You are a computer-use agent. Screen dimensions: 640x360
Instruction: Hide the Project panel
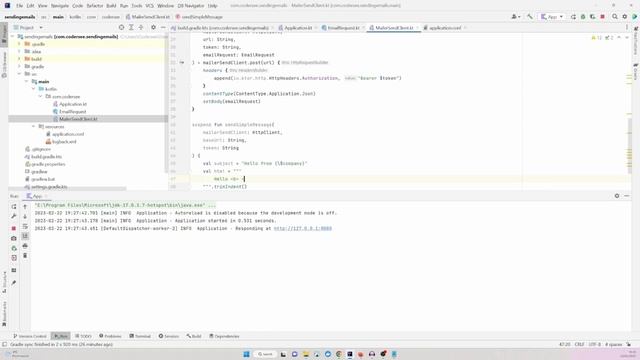(x=163, y=27)
